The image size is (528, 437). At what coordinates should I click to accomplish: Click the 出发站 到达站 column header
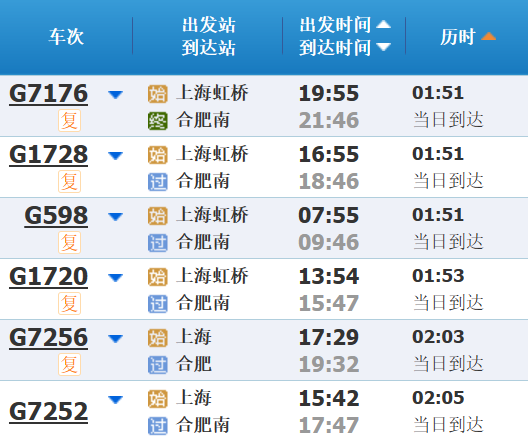point(208,36)
